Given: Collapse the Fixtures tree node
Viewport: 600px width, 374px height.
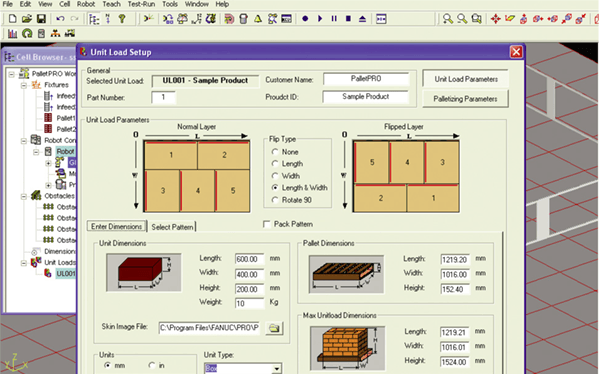Looking at the screenshot, I should tap(24, 85).
